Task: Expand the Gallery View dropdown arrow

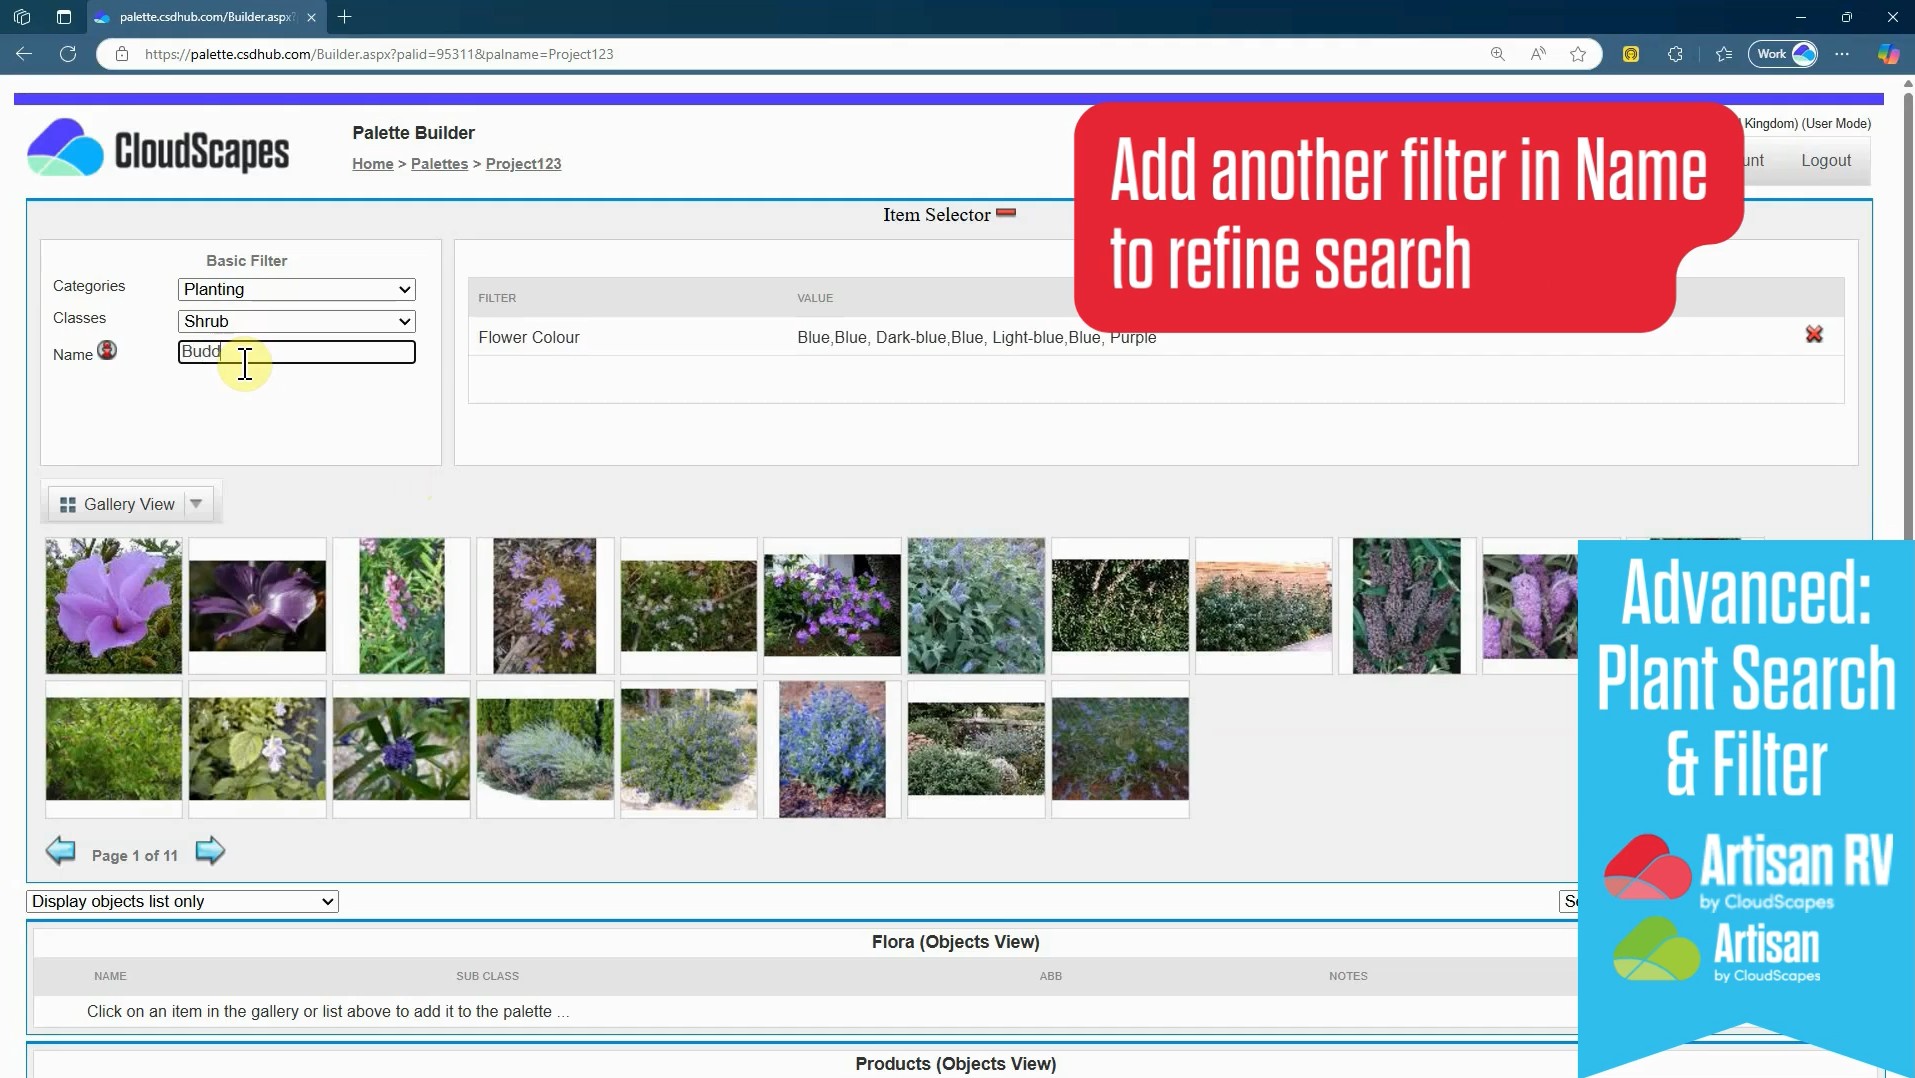Action: pos(197,504)
